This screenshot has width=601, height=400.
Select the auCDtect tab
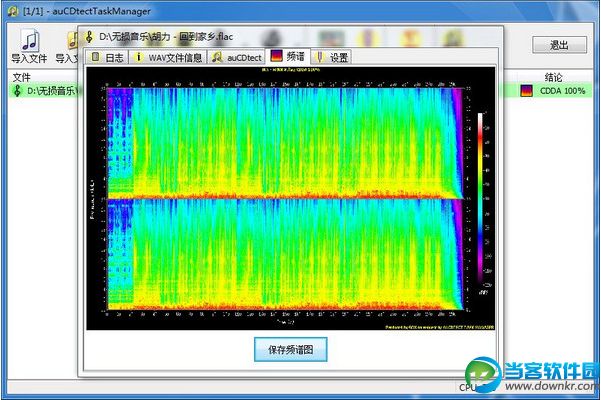236,58
